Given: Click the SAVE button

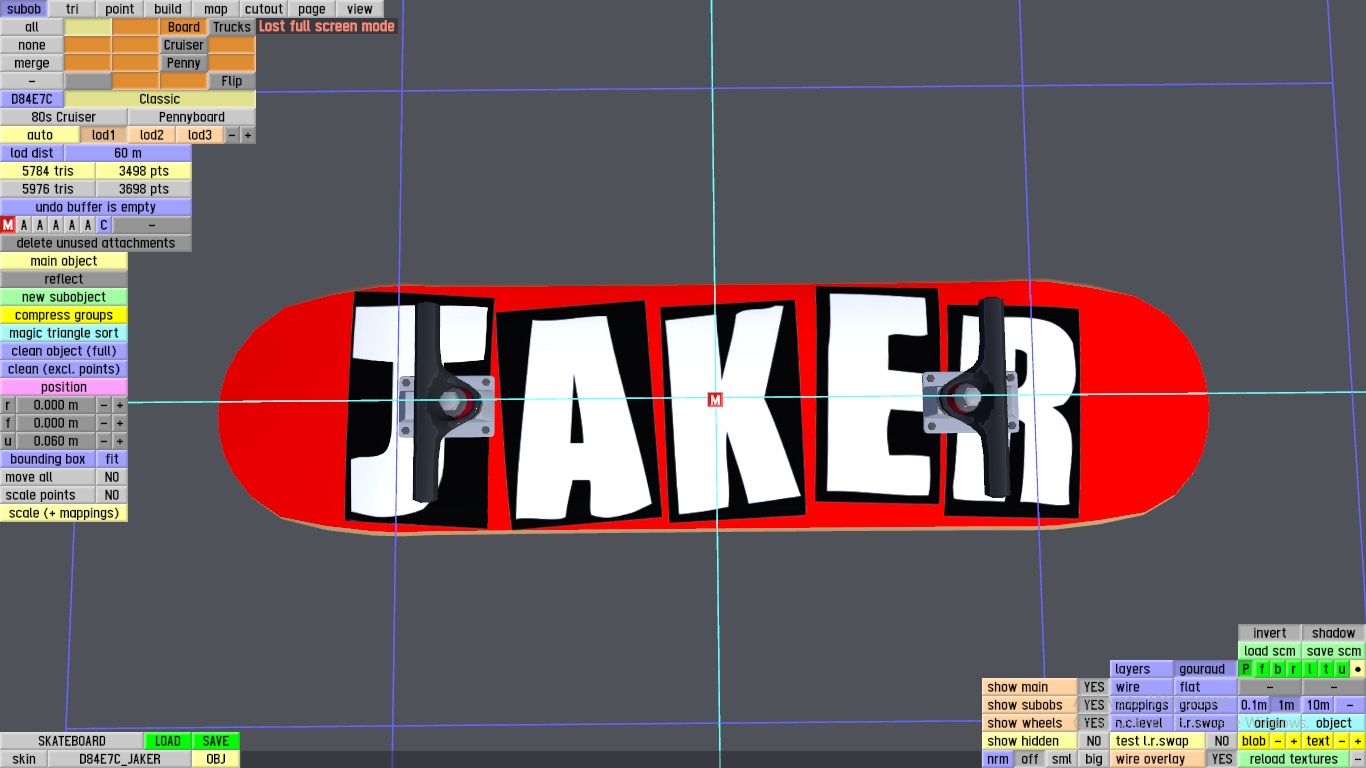Looking at the screenshot, I should click(216, 741).
